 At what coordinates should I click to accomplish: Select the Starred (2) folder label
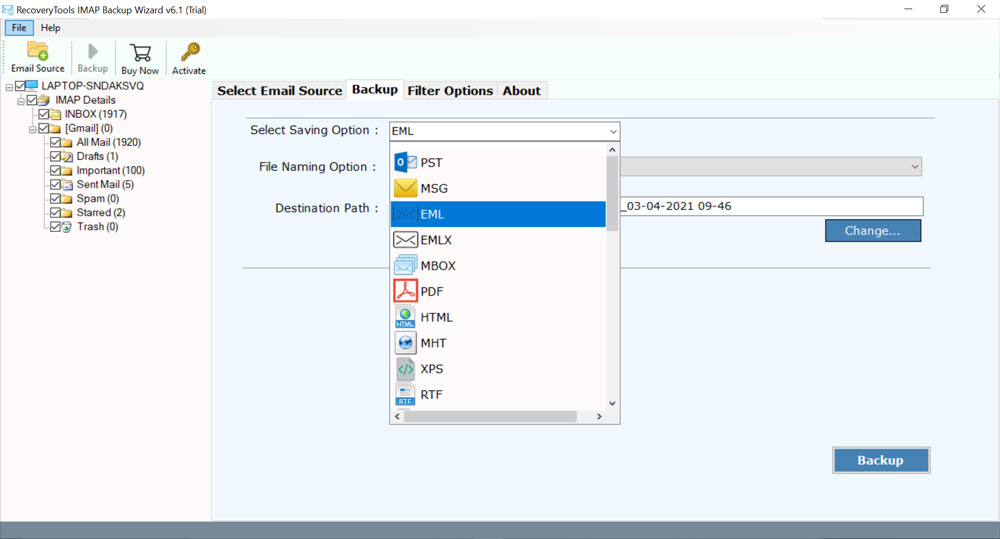tap(101, 212)
